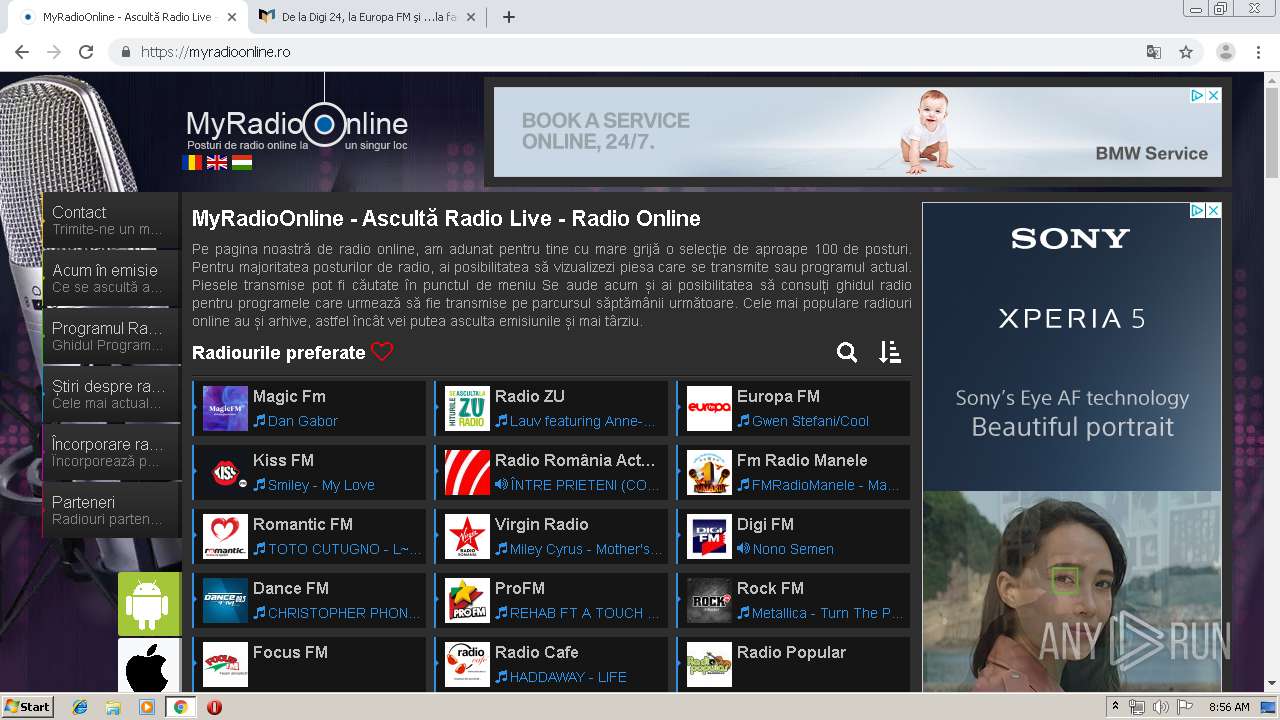The height and width of the screenshot is (720, 1280).
Task: Click the Sony Xperia 5 advertisement
Action: pos(1072,447)
